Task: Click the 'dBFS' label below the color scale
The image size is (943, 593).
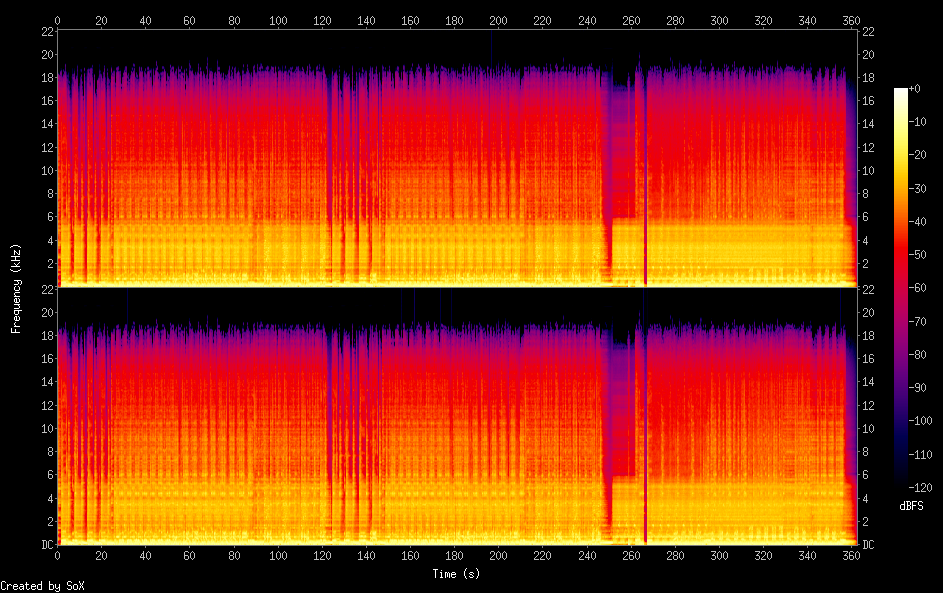Action: coord(910,506)
